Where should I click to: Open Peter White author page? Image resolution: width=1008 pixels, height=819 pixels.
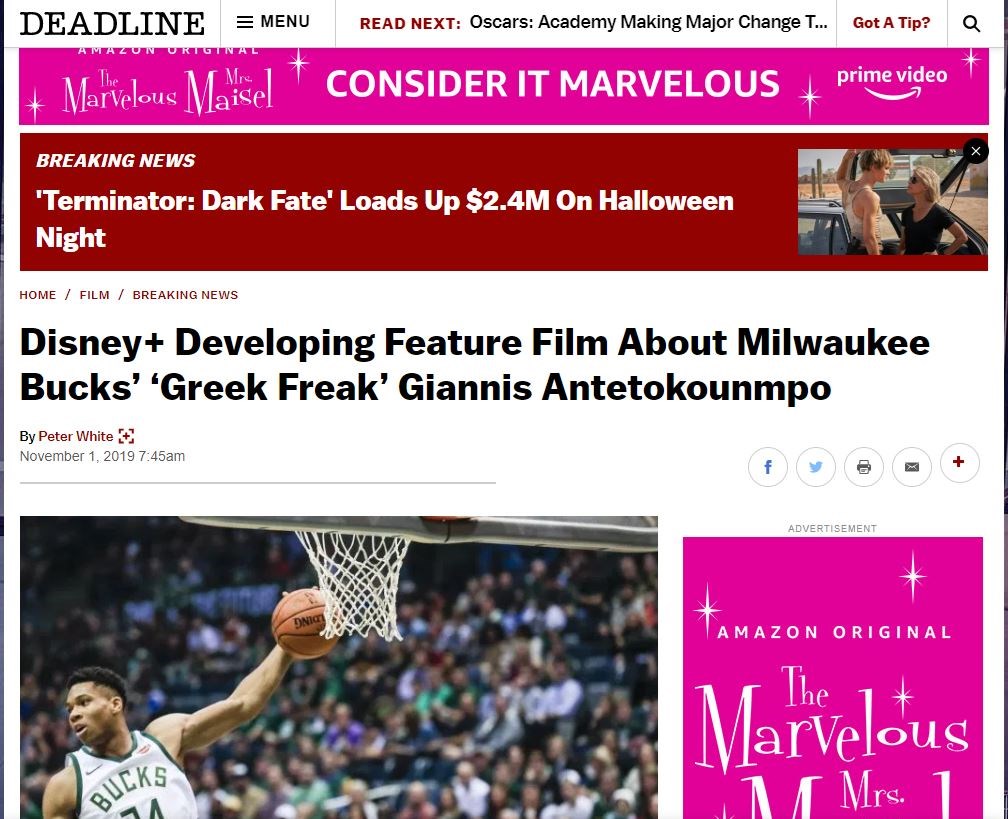[x=76, y=436]
